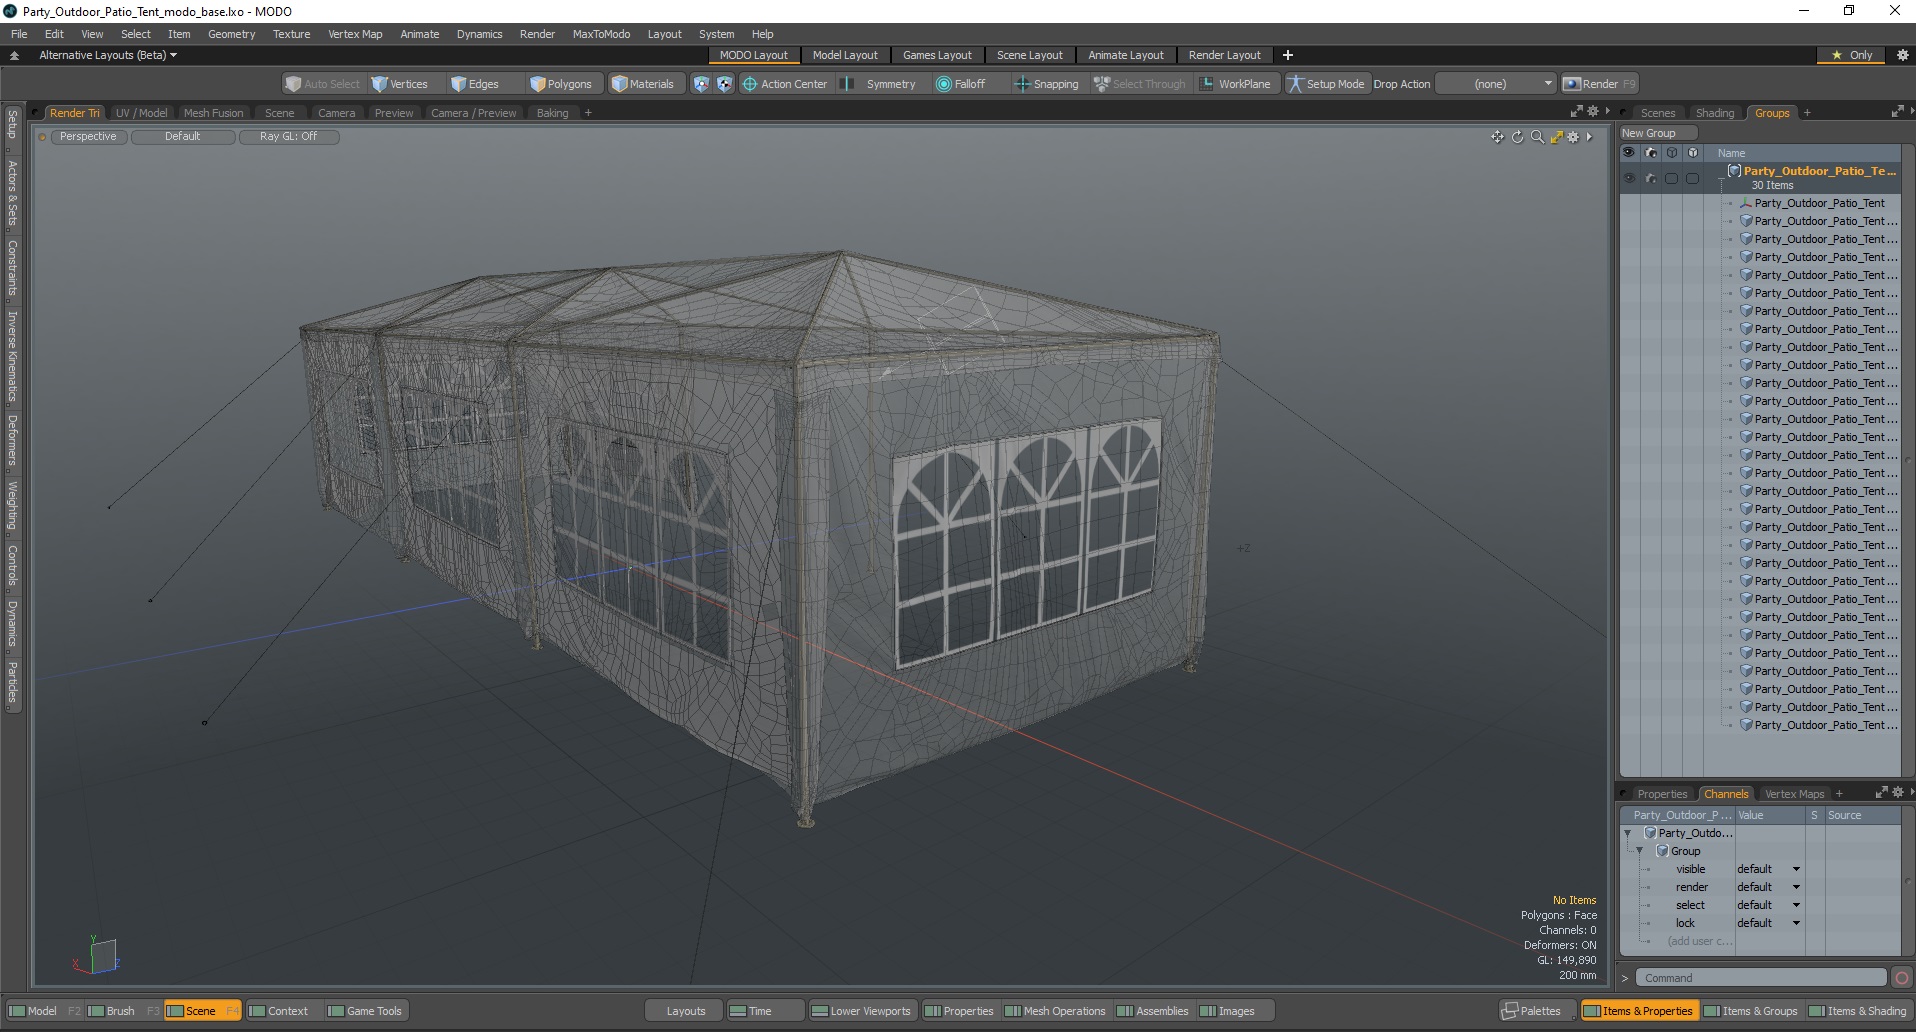
Task: Open viewport settings gear icon
Action: coord(1573,137)
